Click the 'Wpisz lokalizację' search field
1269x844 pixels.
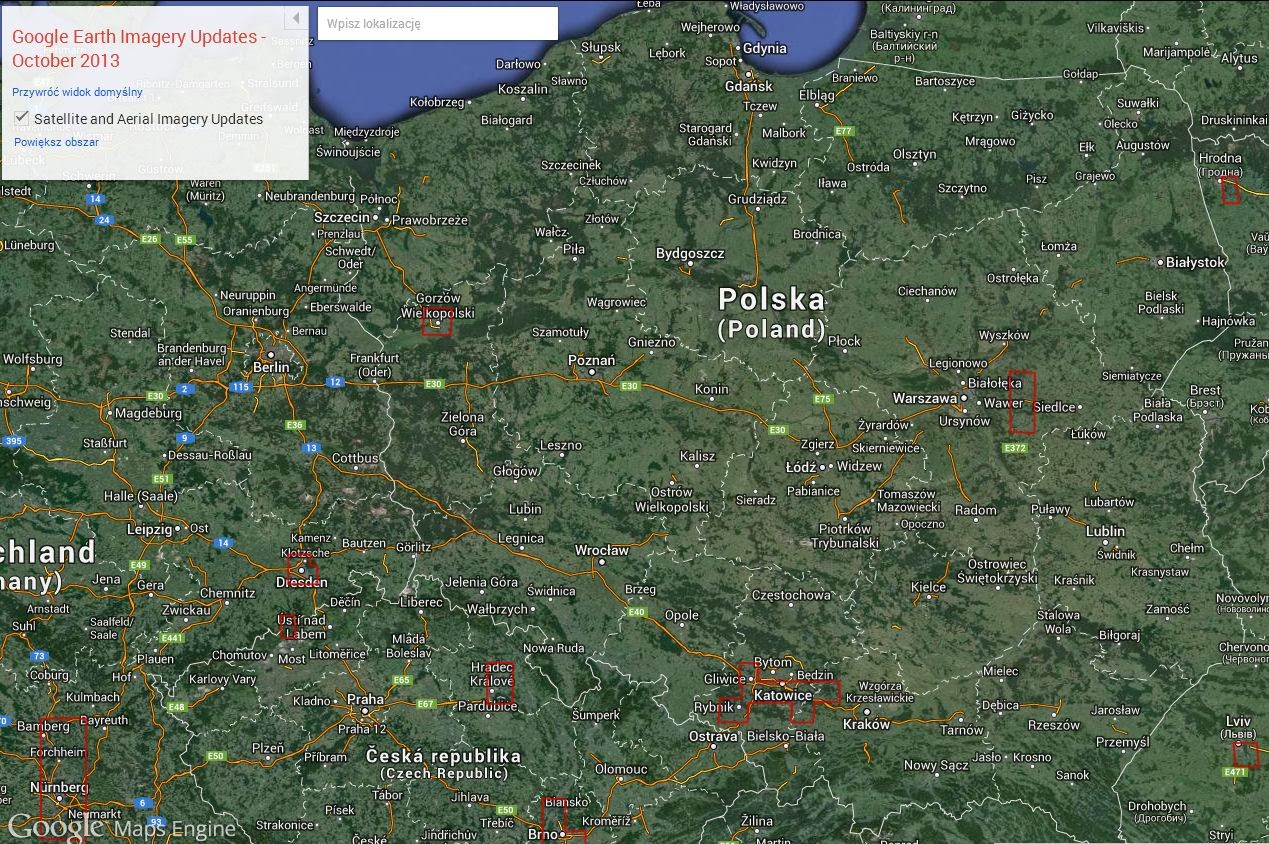click(x=438, y=23)
